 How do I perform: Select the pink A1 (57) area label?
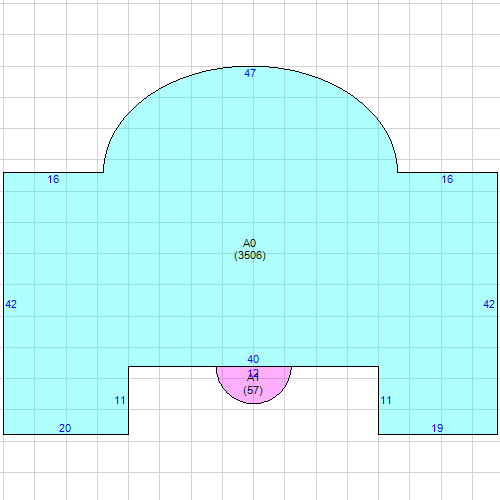[x=253, y=384]
